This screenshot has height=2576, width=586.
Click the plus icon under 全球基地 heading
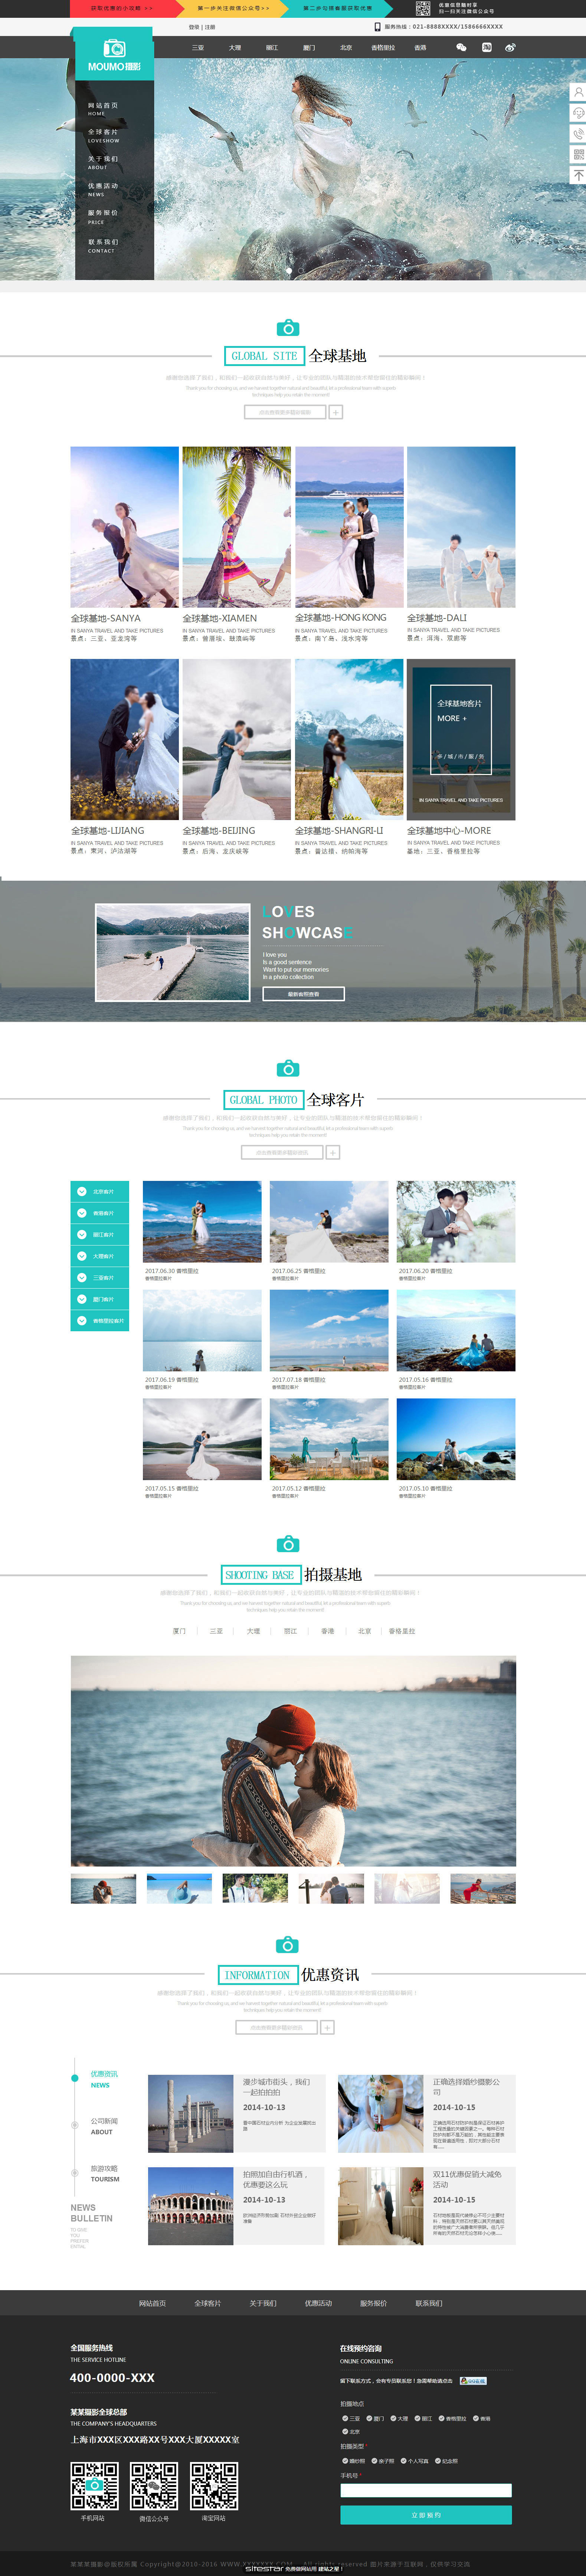336,412
